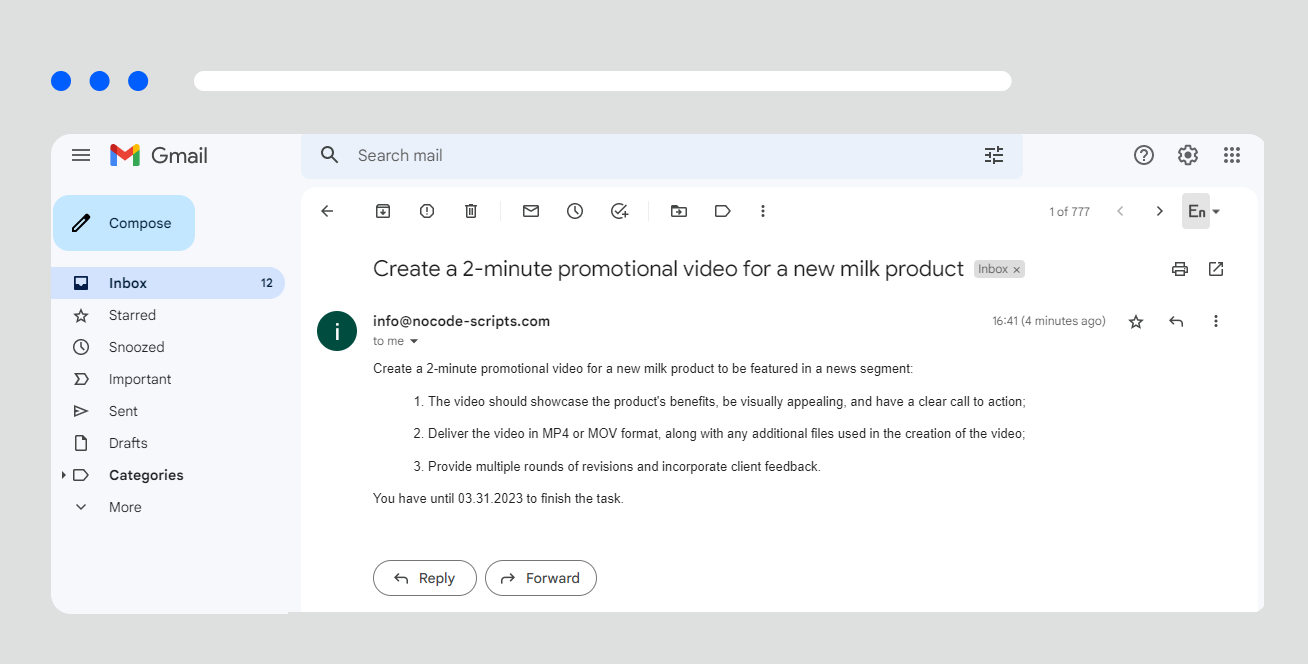The height and width of the screenshot is (664, 1308).
Task: Click the Move to folder icon
Action: (679, 211)
